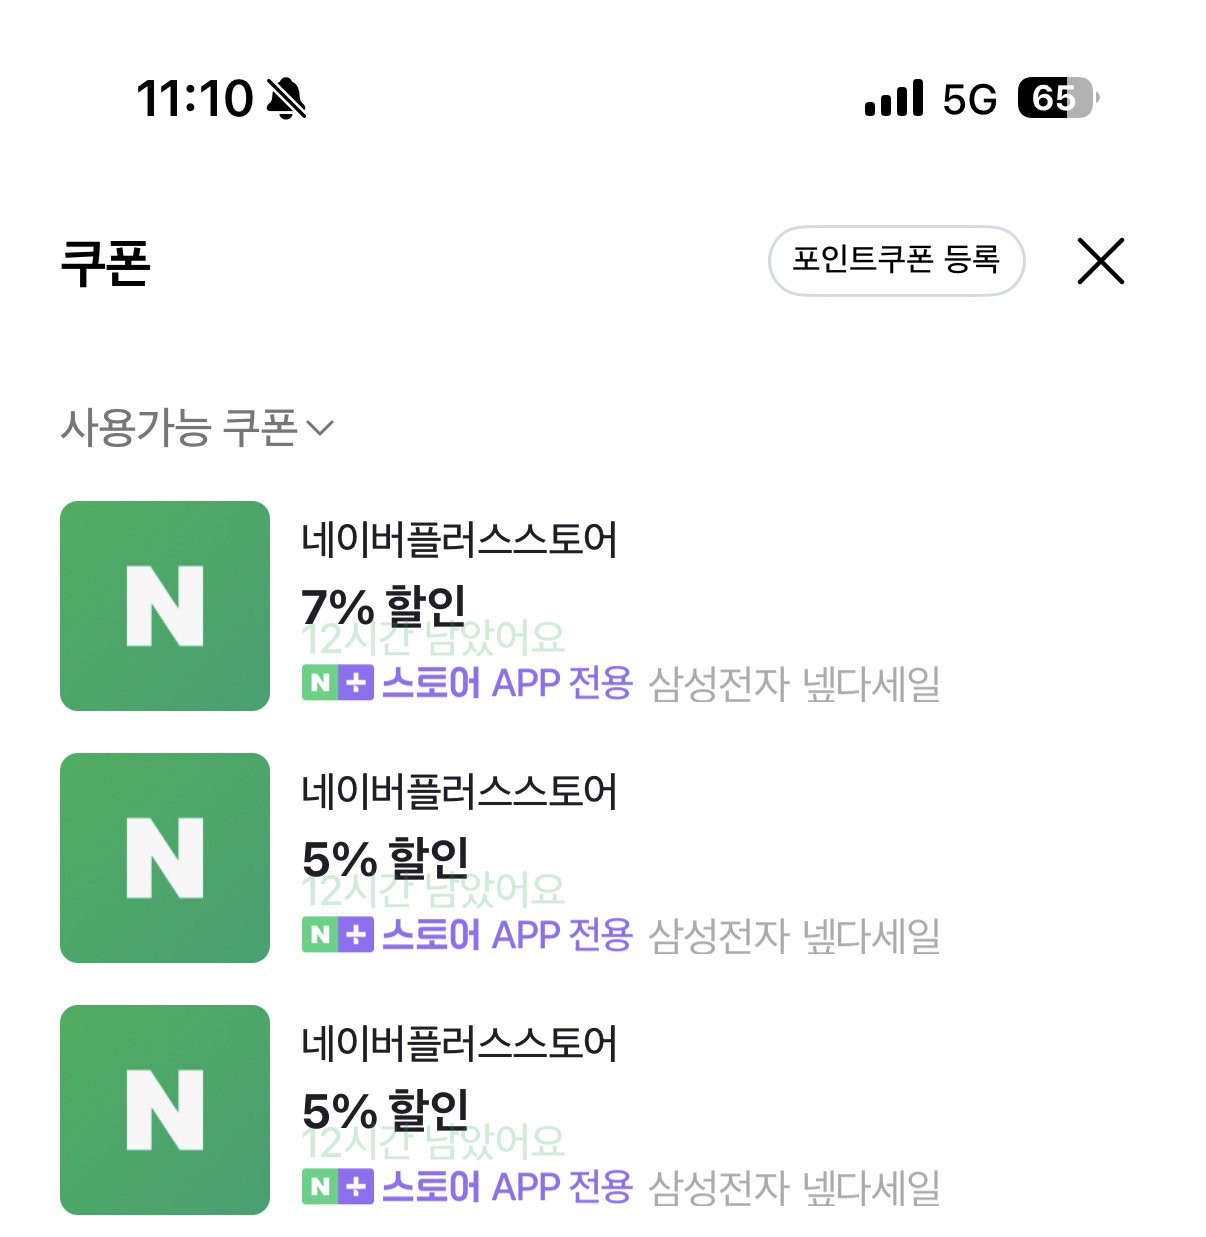1206x1237 pixels.
Task: Expand the 사용가능 쿠폰 filter dropdown
Action: (197, 428)
